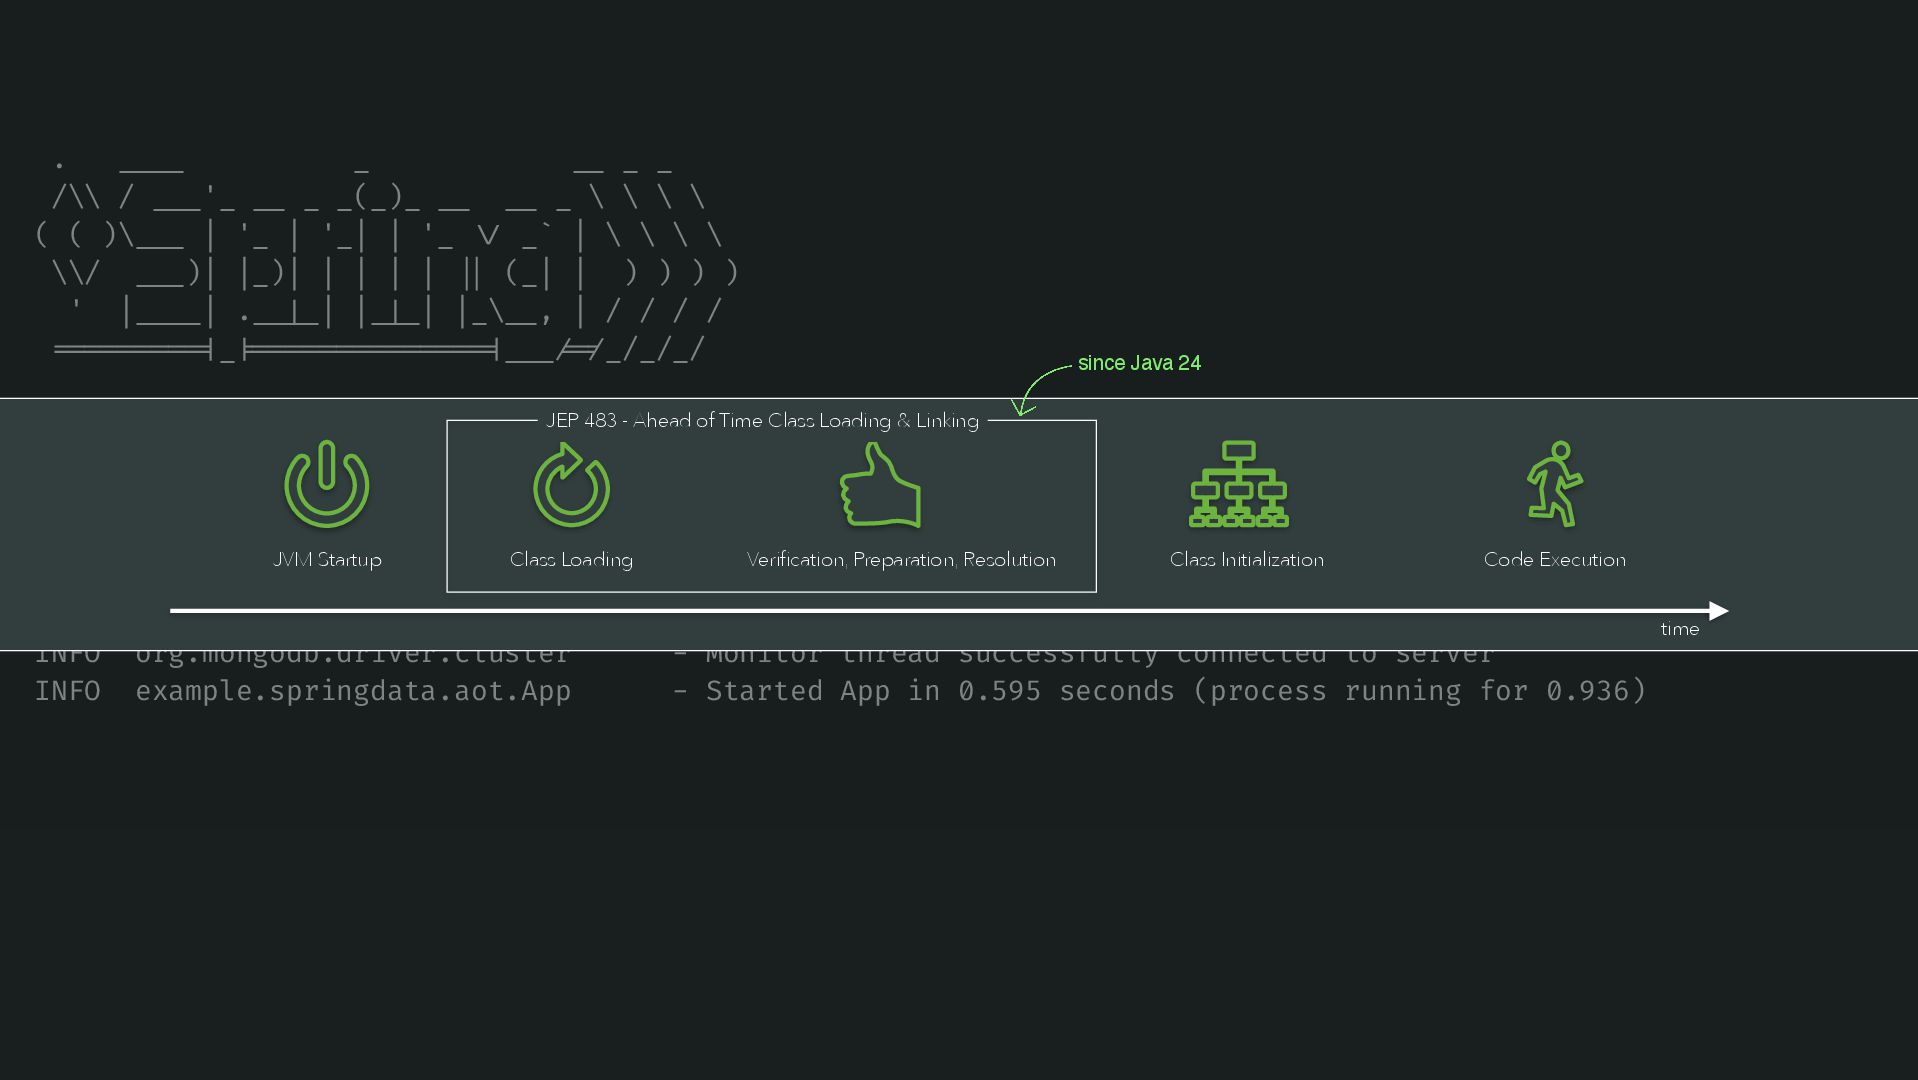This screenshot has height=1080, width=1918.
Task: Select the Class Loading circular arrow icon
Action: (x=571, y=484)
